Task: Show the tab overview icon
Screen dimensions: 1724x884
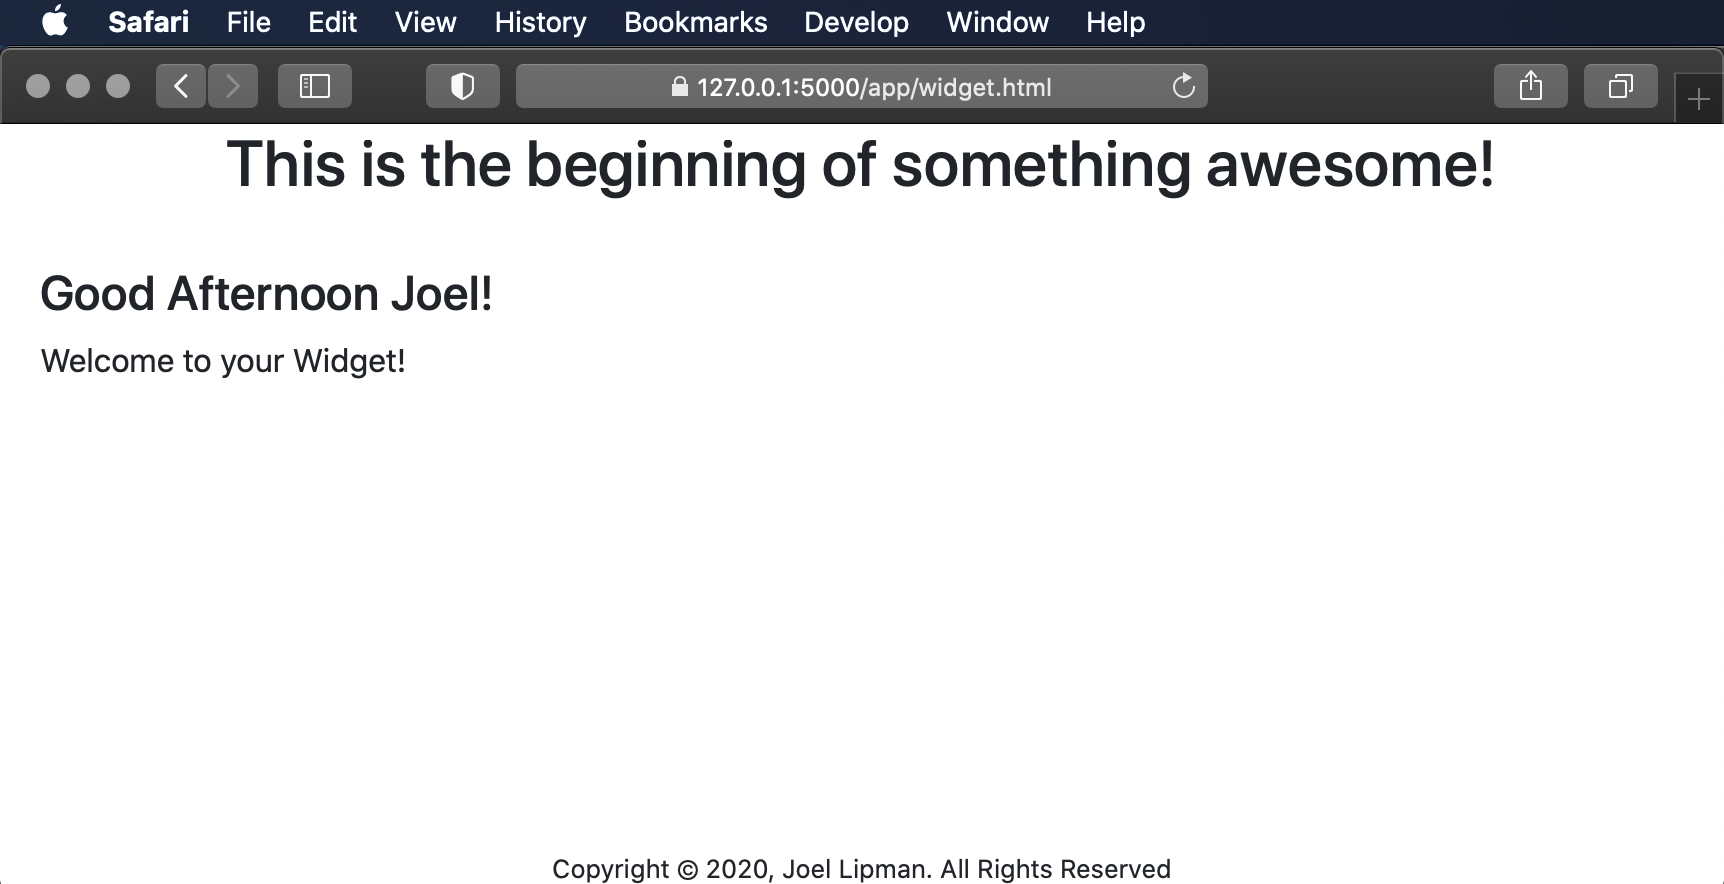Action: pos(1620,87)
